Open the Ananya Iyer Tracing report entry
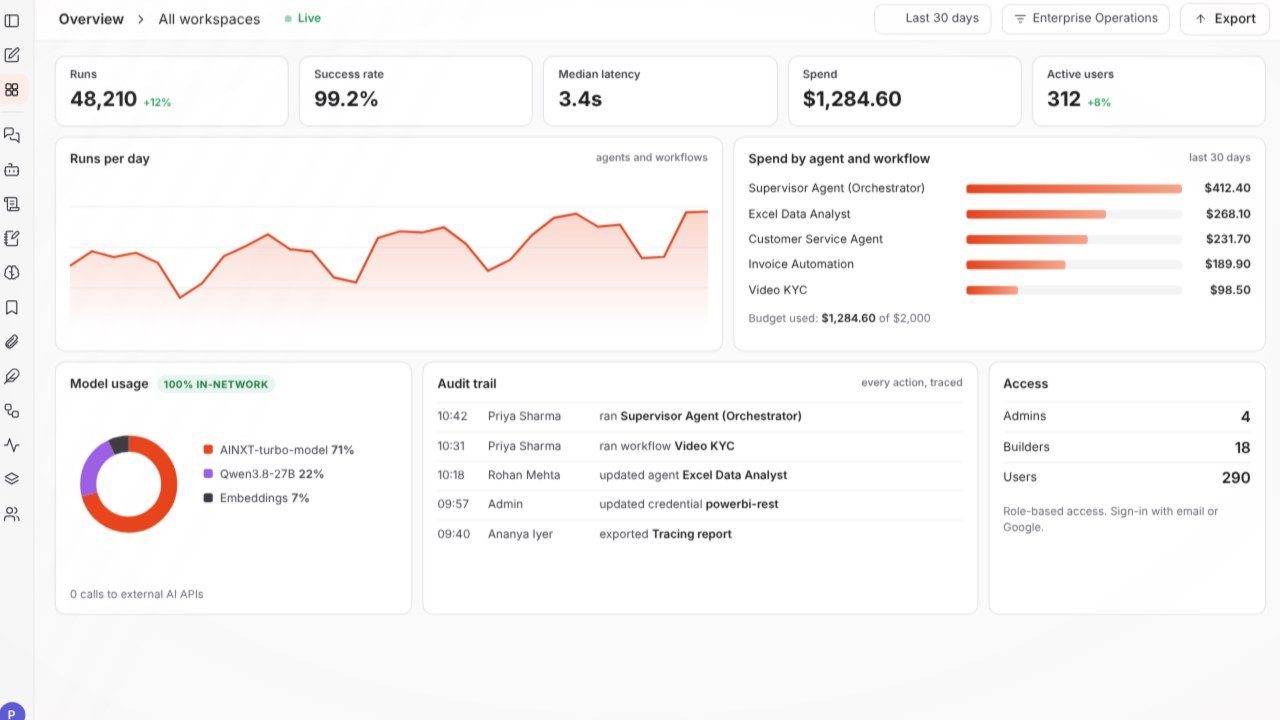Image resolution: width=1280 pixels, height=720 pixels. click(x=700, y=534)
